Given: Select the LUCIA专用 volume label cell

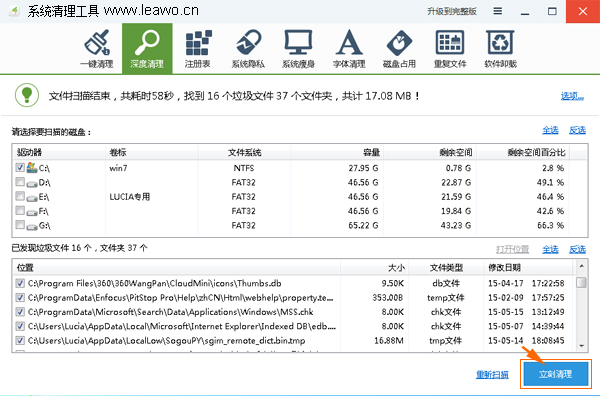Looking at the screenshot, I should pos(130,197).
